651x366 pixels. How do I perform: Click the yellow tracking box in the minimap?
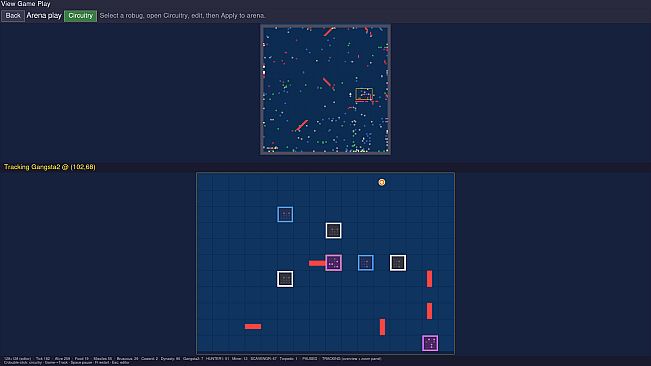point(364,94)
